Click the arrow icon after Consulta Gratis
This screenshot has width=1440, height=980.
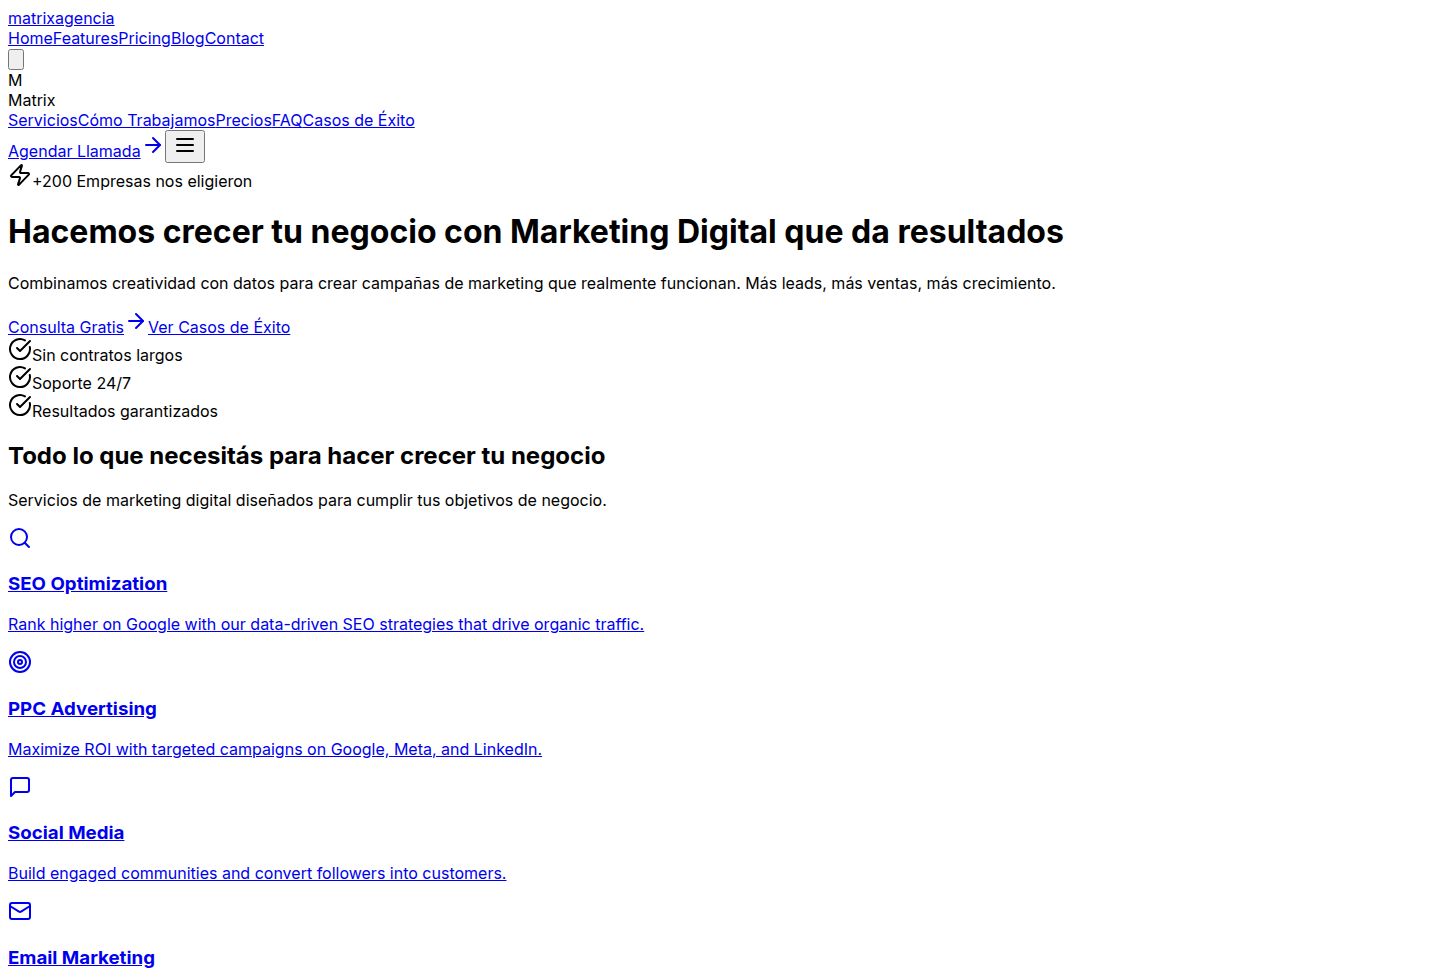pyautogui.click(x=135, y=321)
